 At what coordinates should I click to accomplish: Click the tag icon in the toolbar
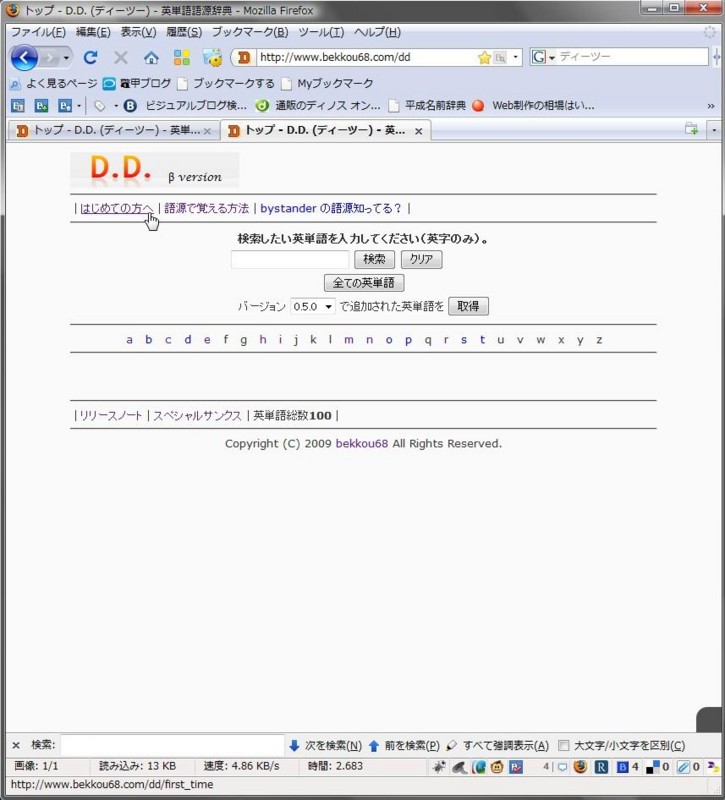[99, 106]
